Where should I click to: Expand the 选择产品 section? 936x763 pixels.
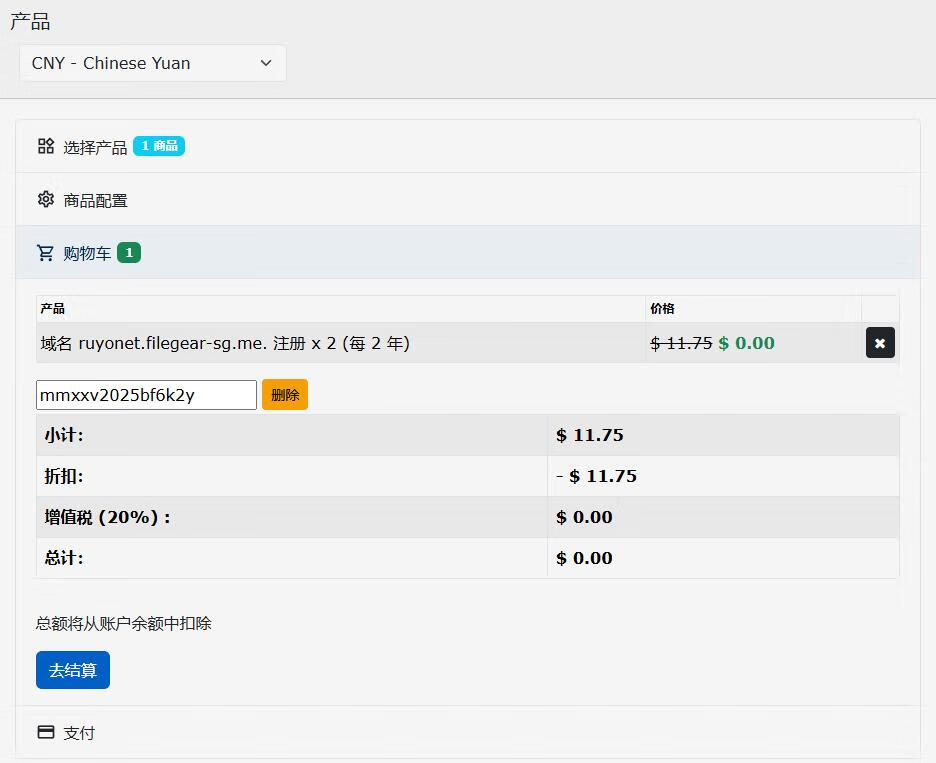(96, 147)
